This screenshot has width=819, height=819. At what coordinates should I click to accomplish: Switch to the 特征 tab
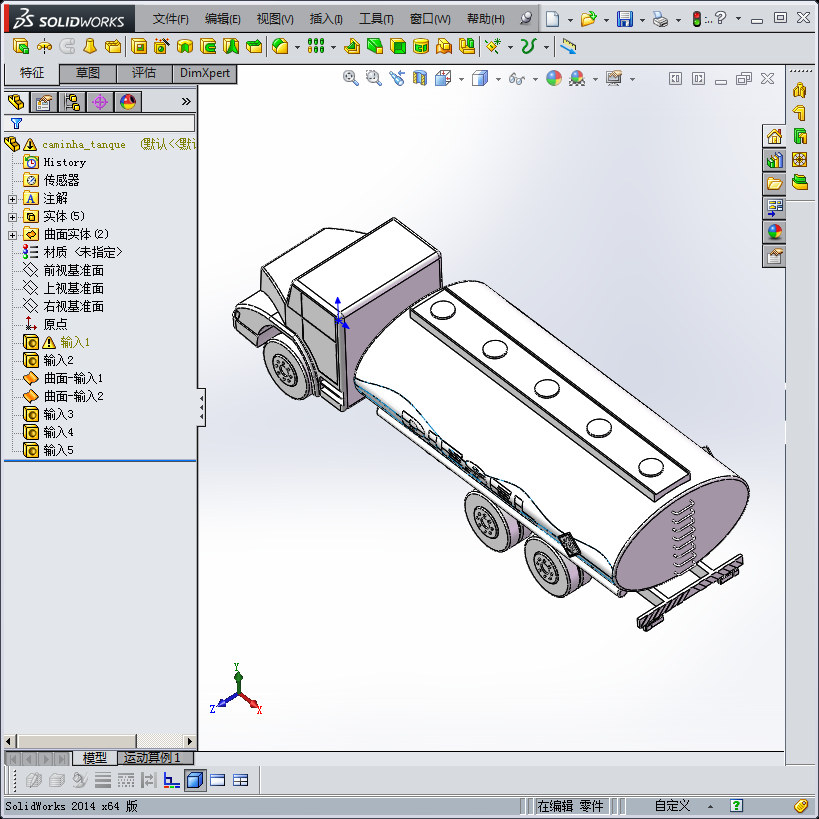[x=32, y=73]
